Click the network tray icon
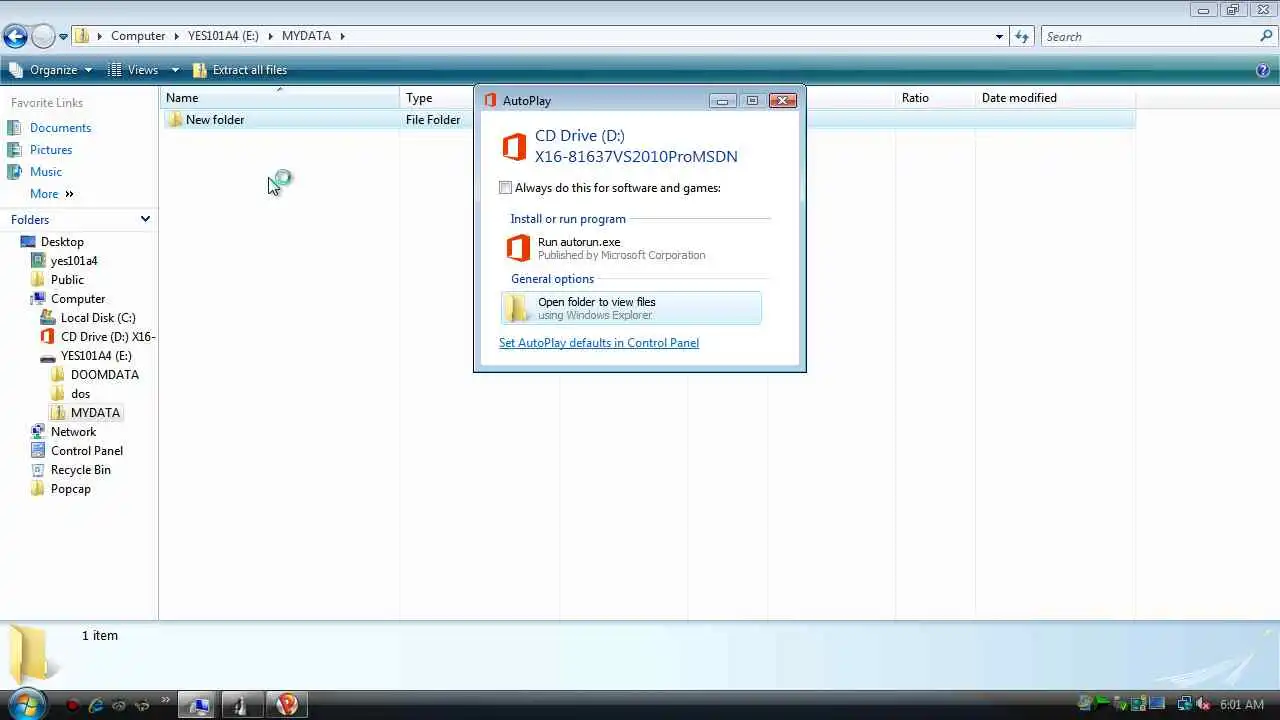The width and height of the screenshot is (1280, 720). pos(1185,705)
